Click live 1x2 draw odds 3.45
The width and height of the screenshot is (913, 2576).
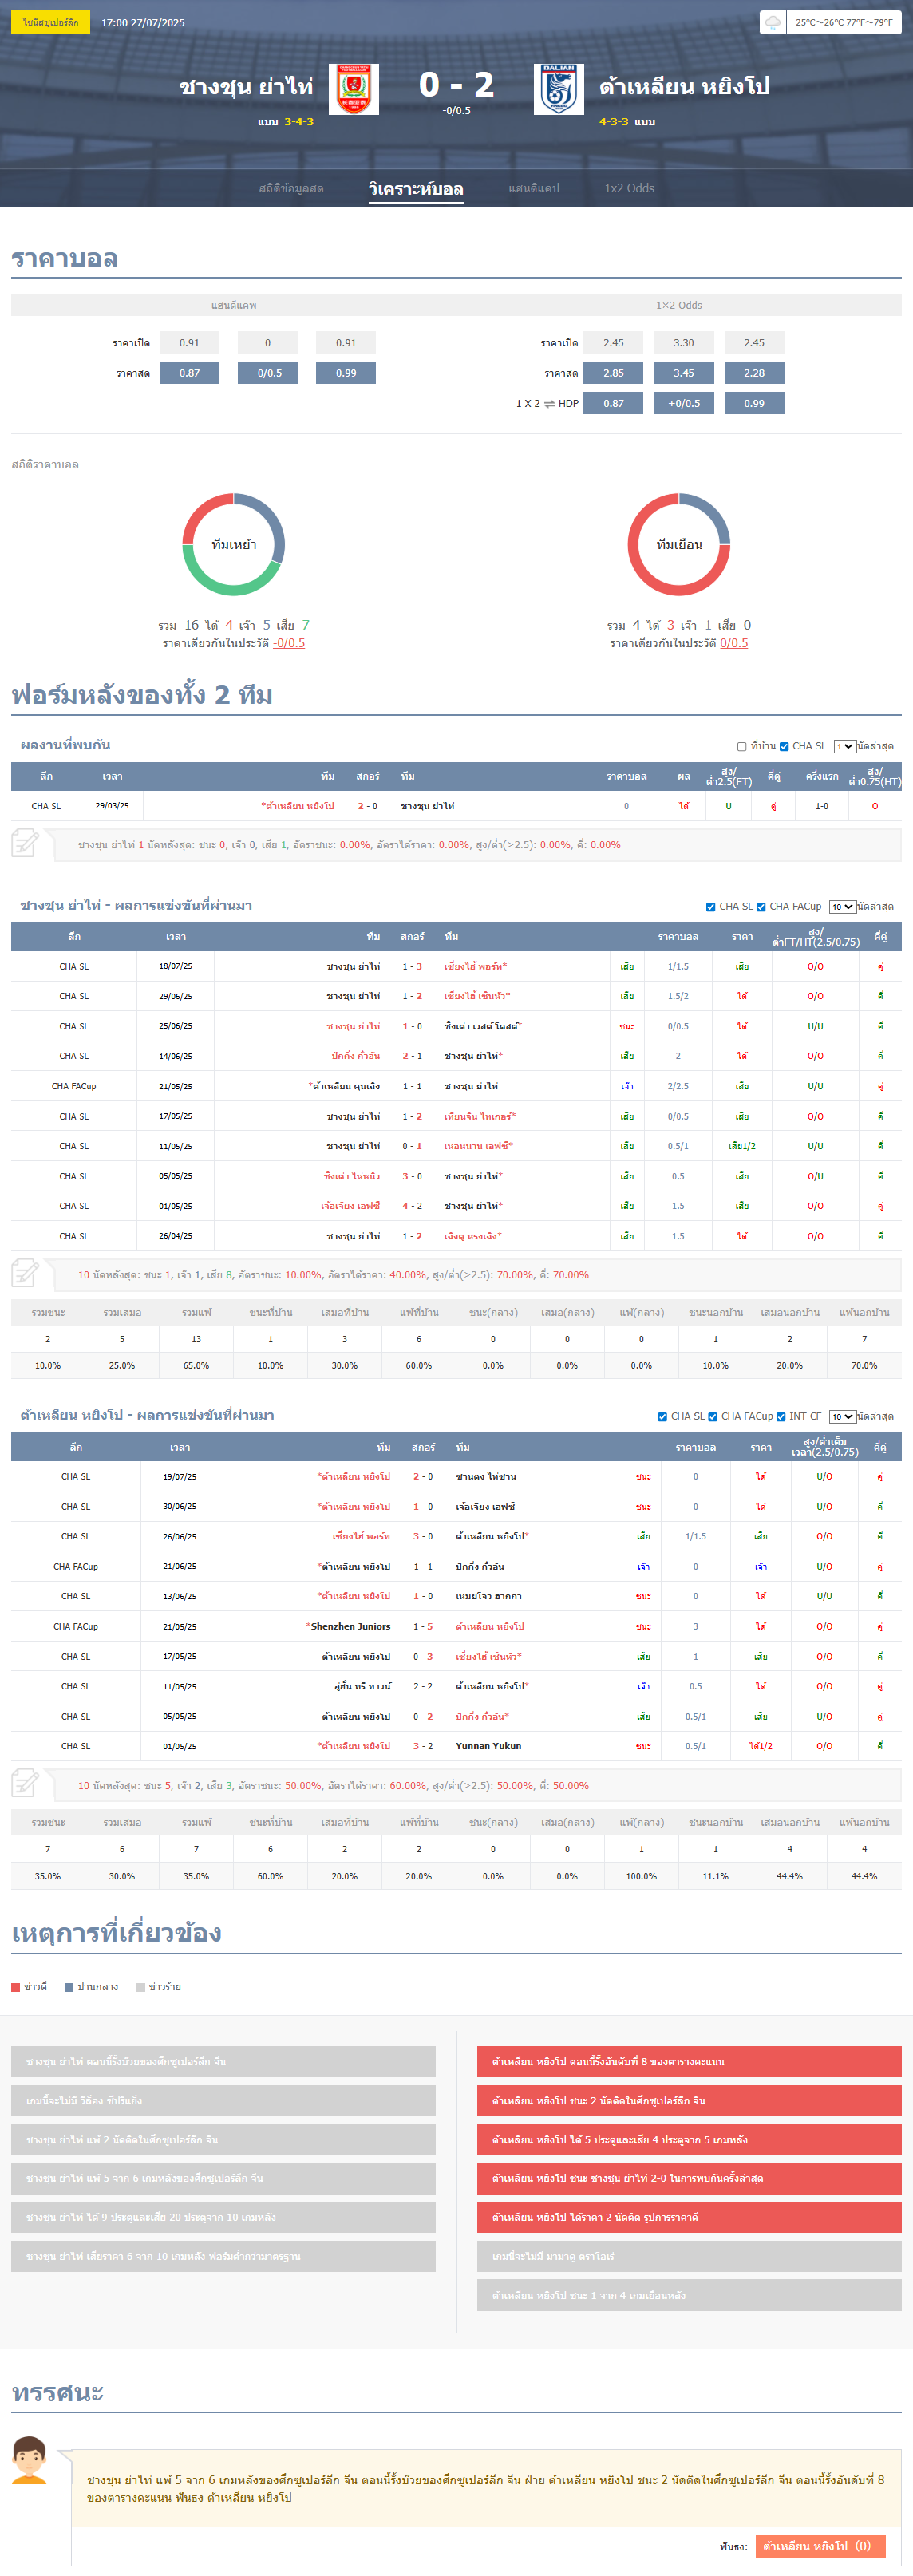(684, 373)
